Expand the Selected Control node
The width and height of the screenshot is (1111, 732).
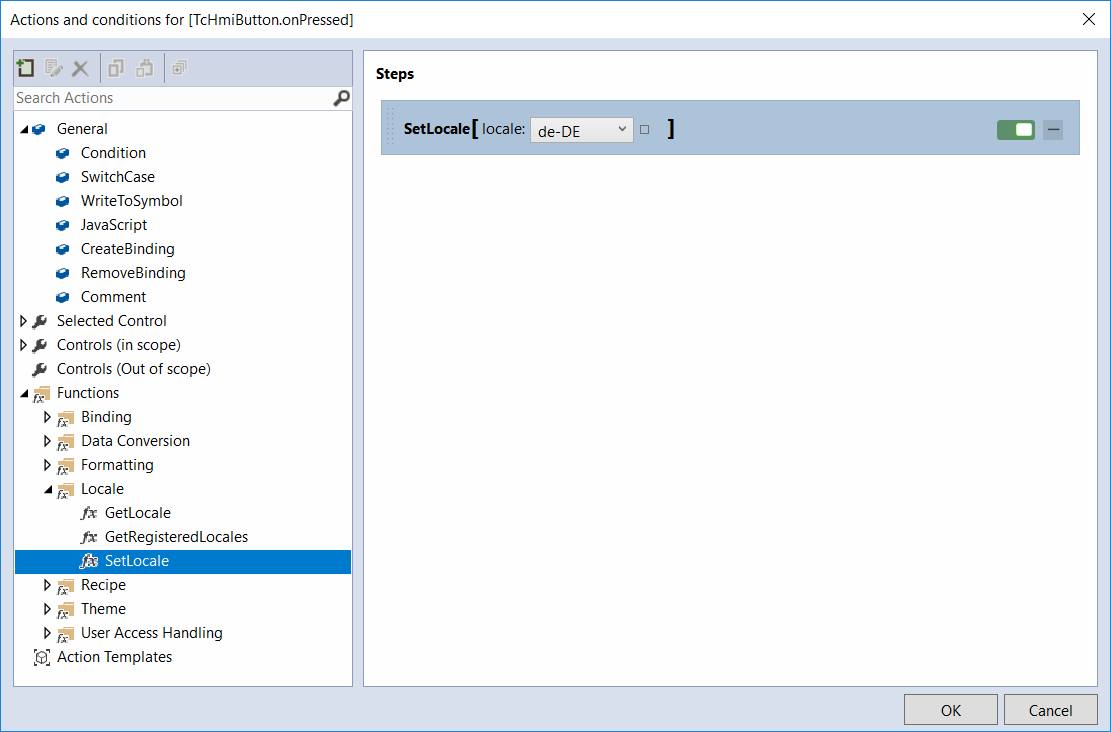[23, 321]
